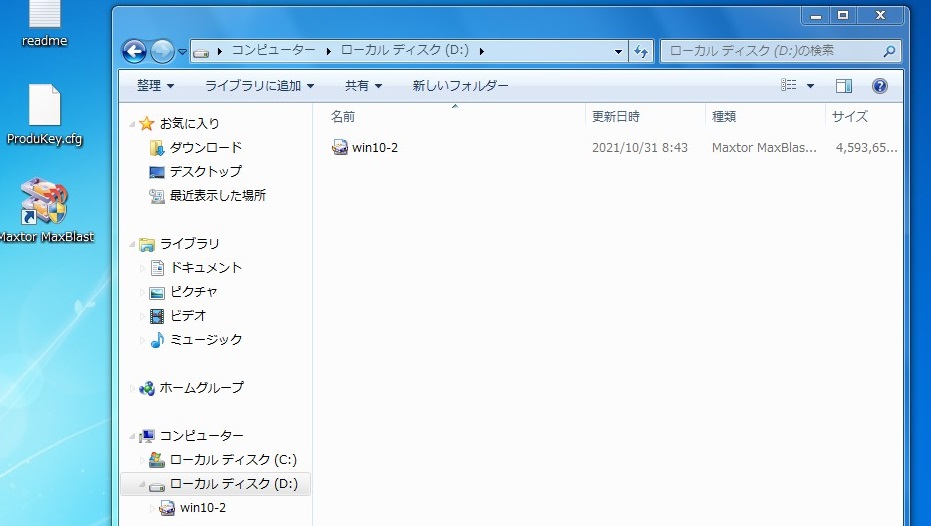931x526 pixels.
Task: Open the 共有 menu
Action: click(363, 86)
